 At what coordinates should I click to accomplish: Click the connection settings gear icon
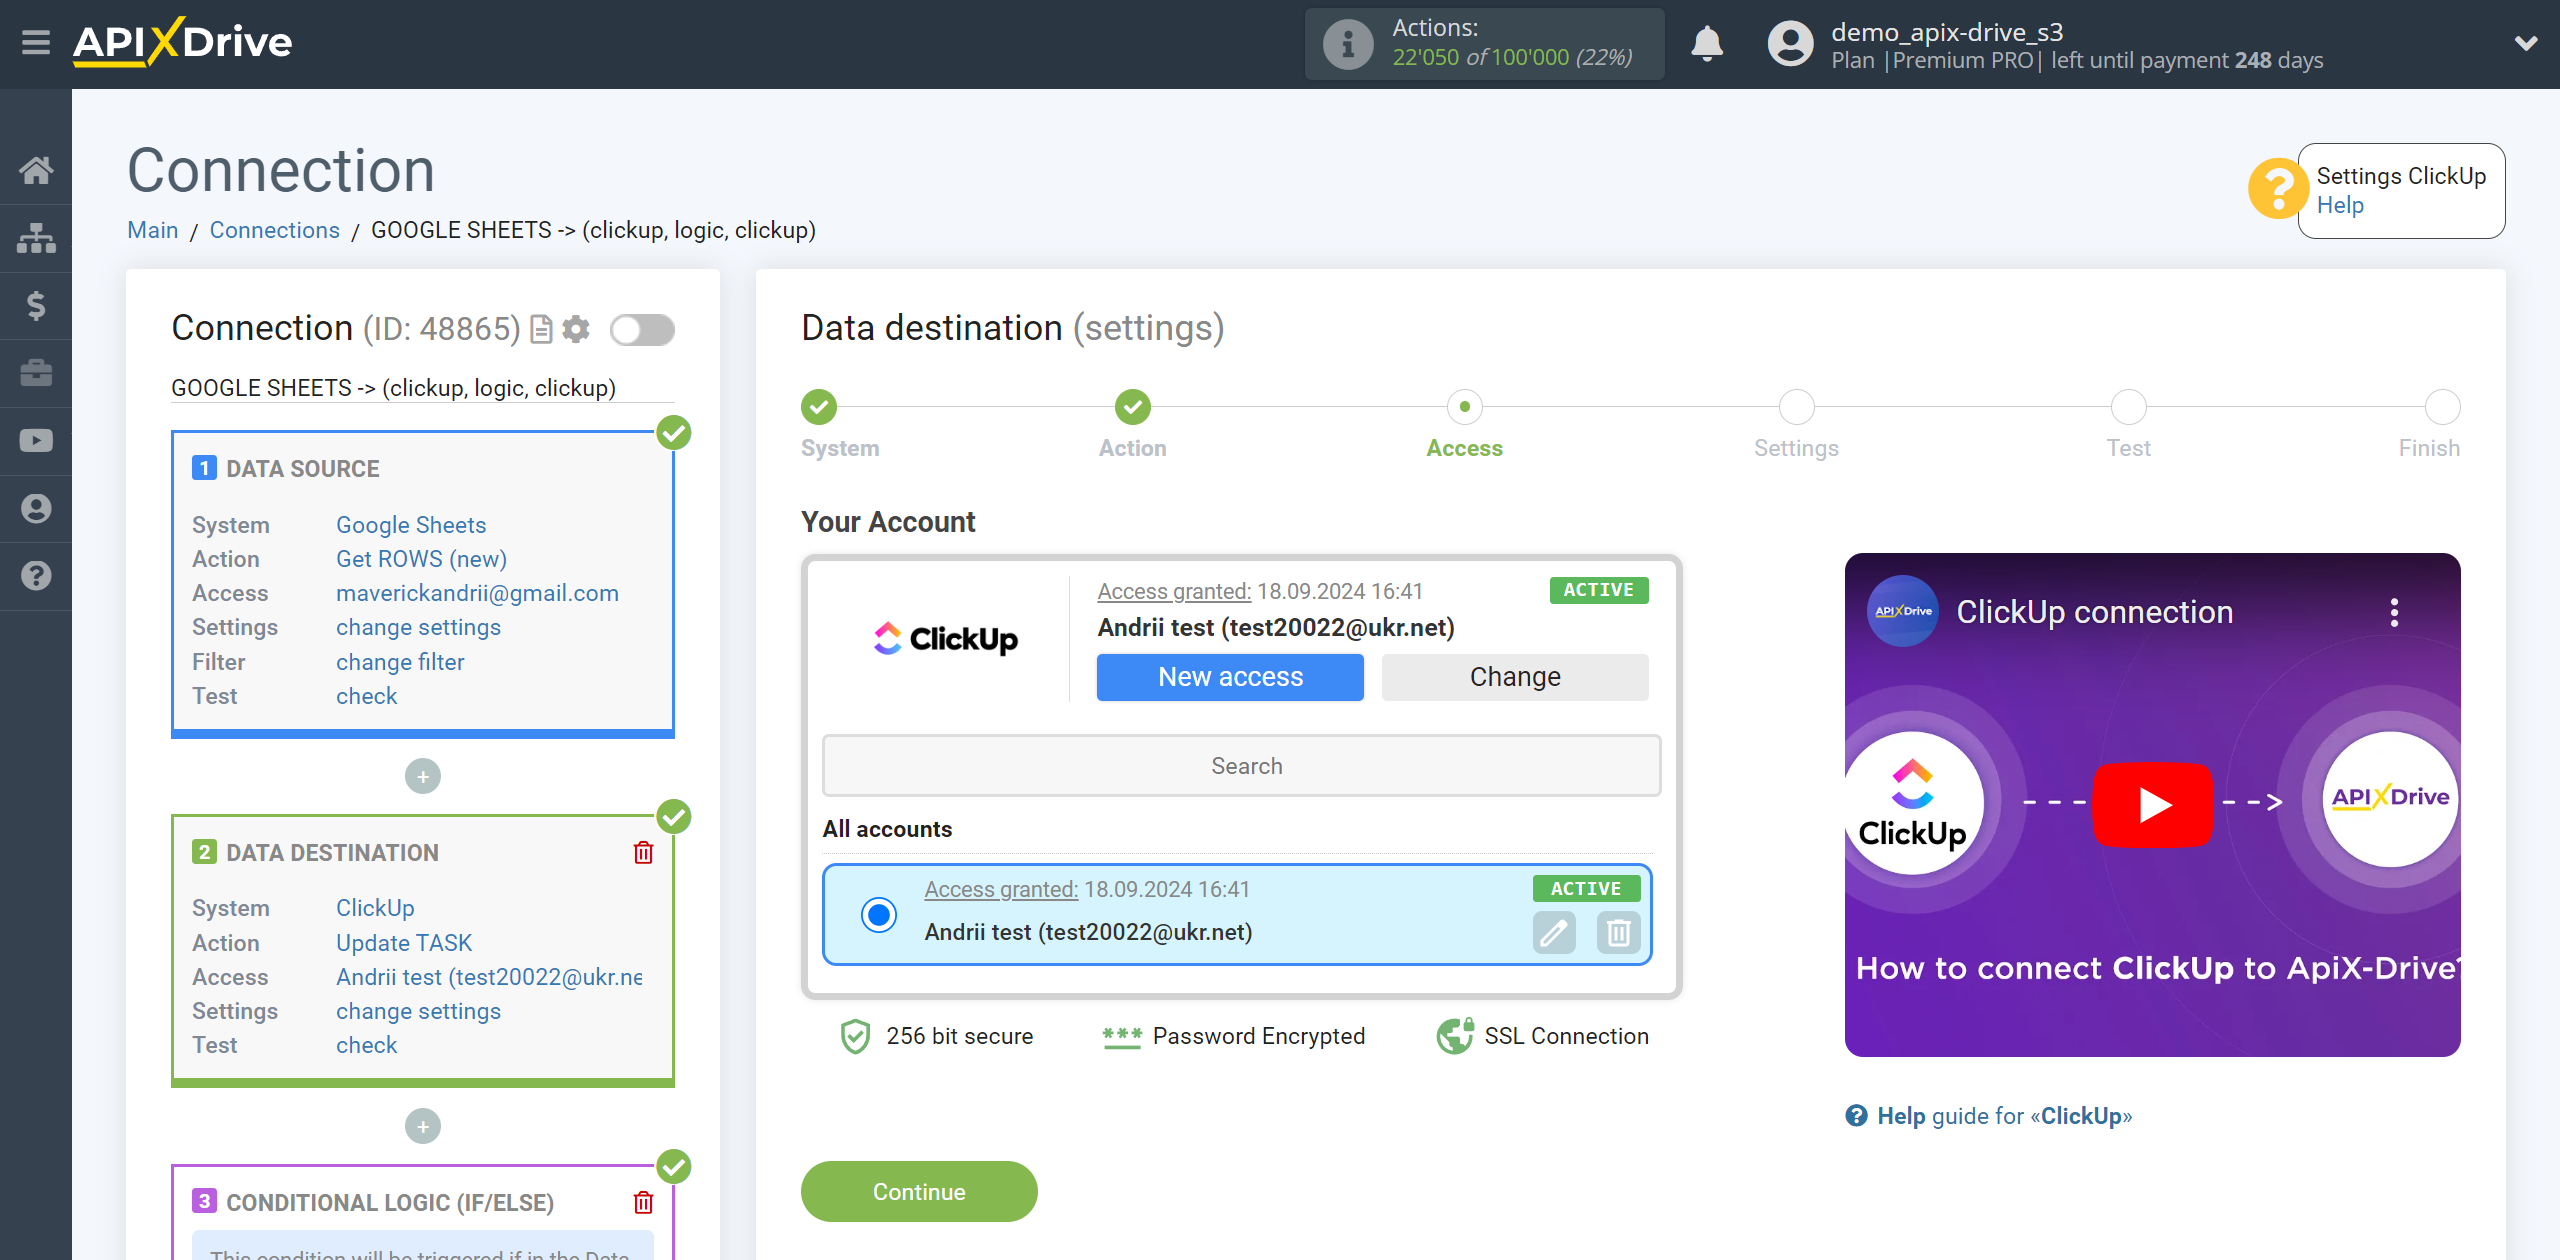pyautogui.click(x=576, y=328)
